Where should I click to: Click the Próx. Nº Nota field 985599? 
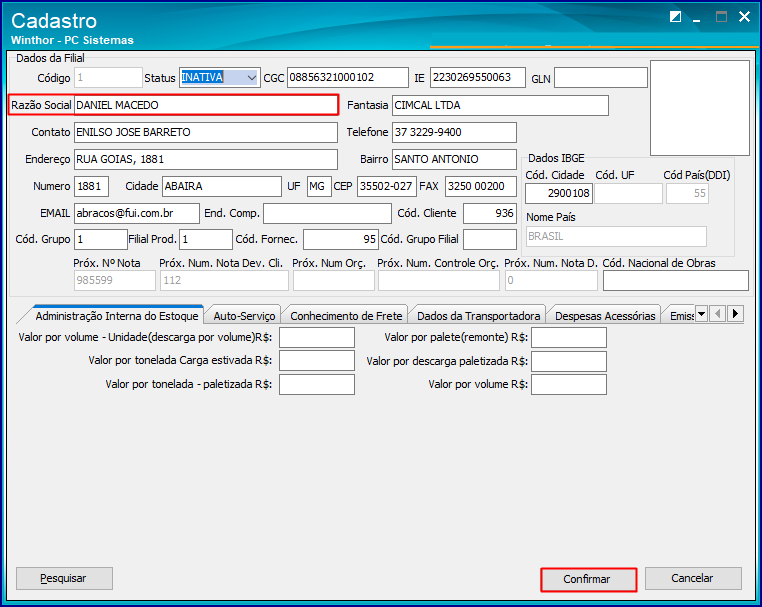pyautogui.click(x=115, y=280)
